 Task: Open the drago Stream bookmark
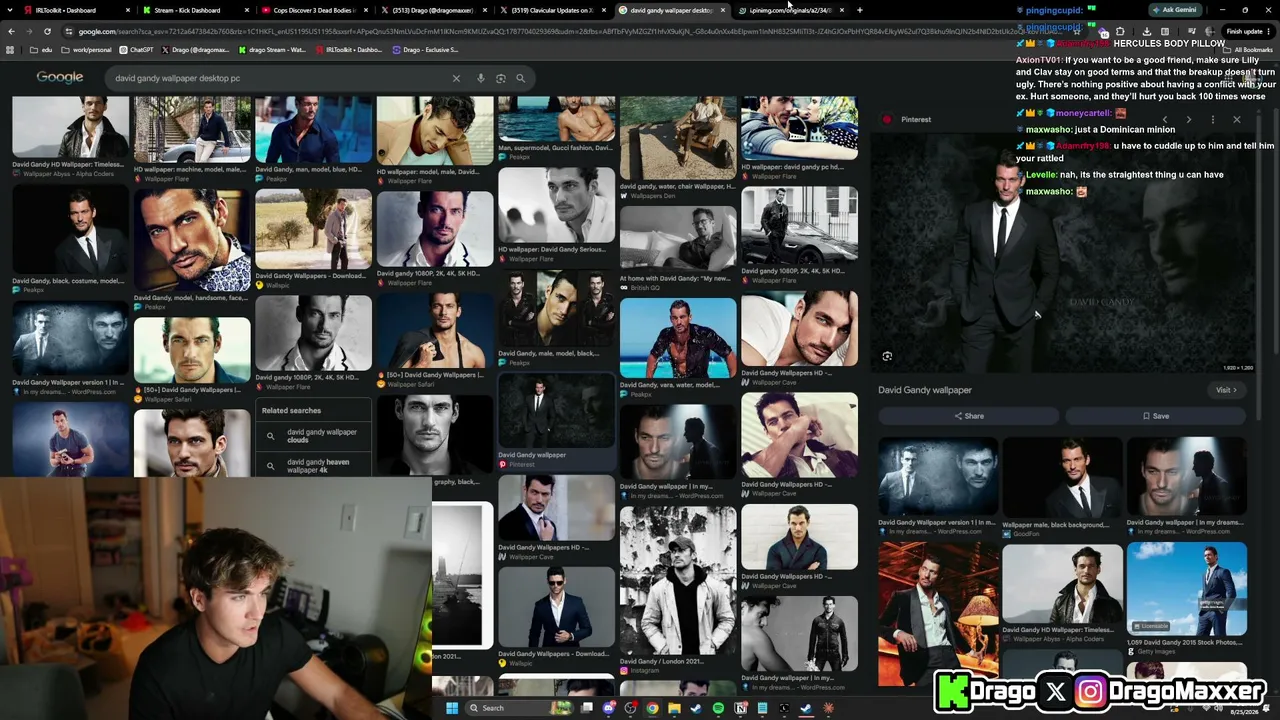pyautogui.click(x=272, y=49)
